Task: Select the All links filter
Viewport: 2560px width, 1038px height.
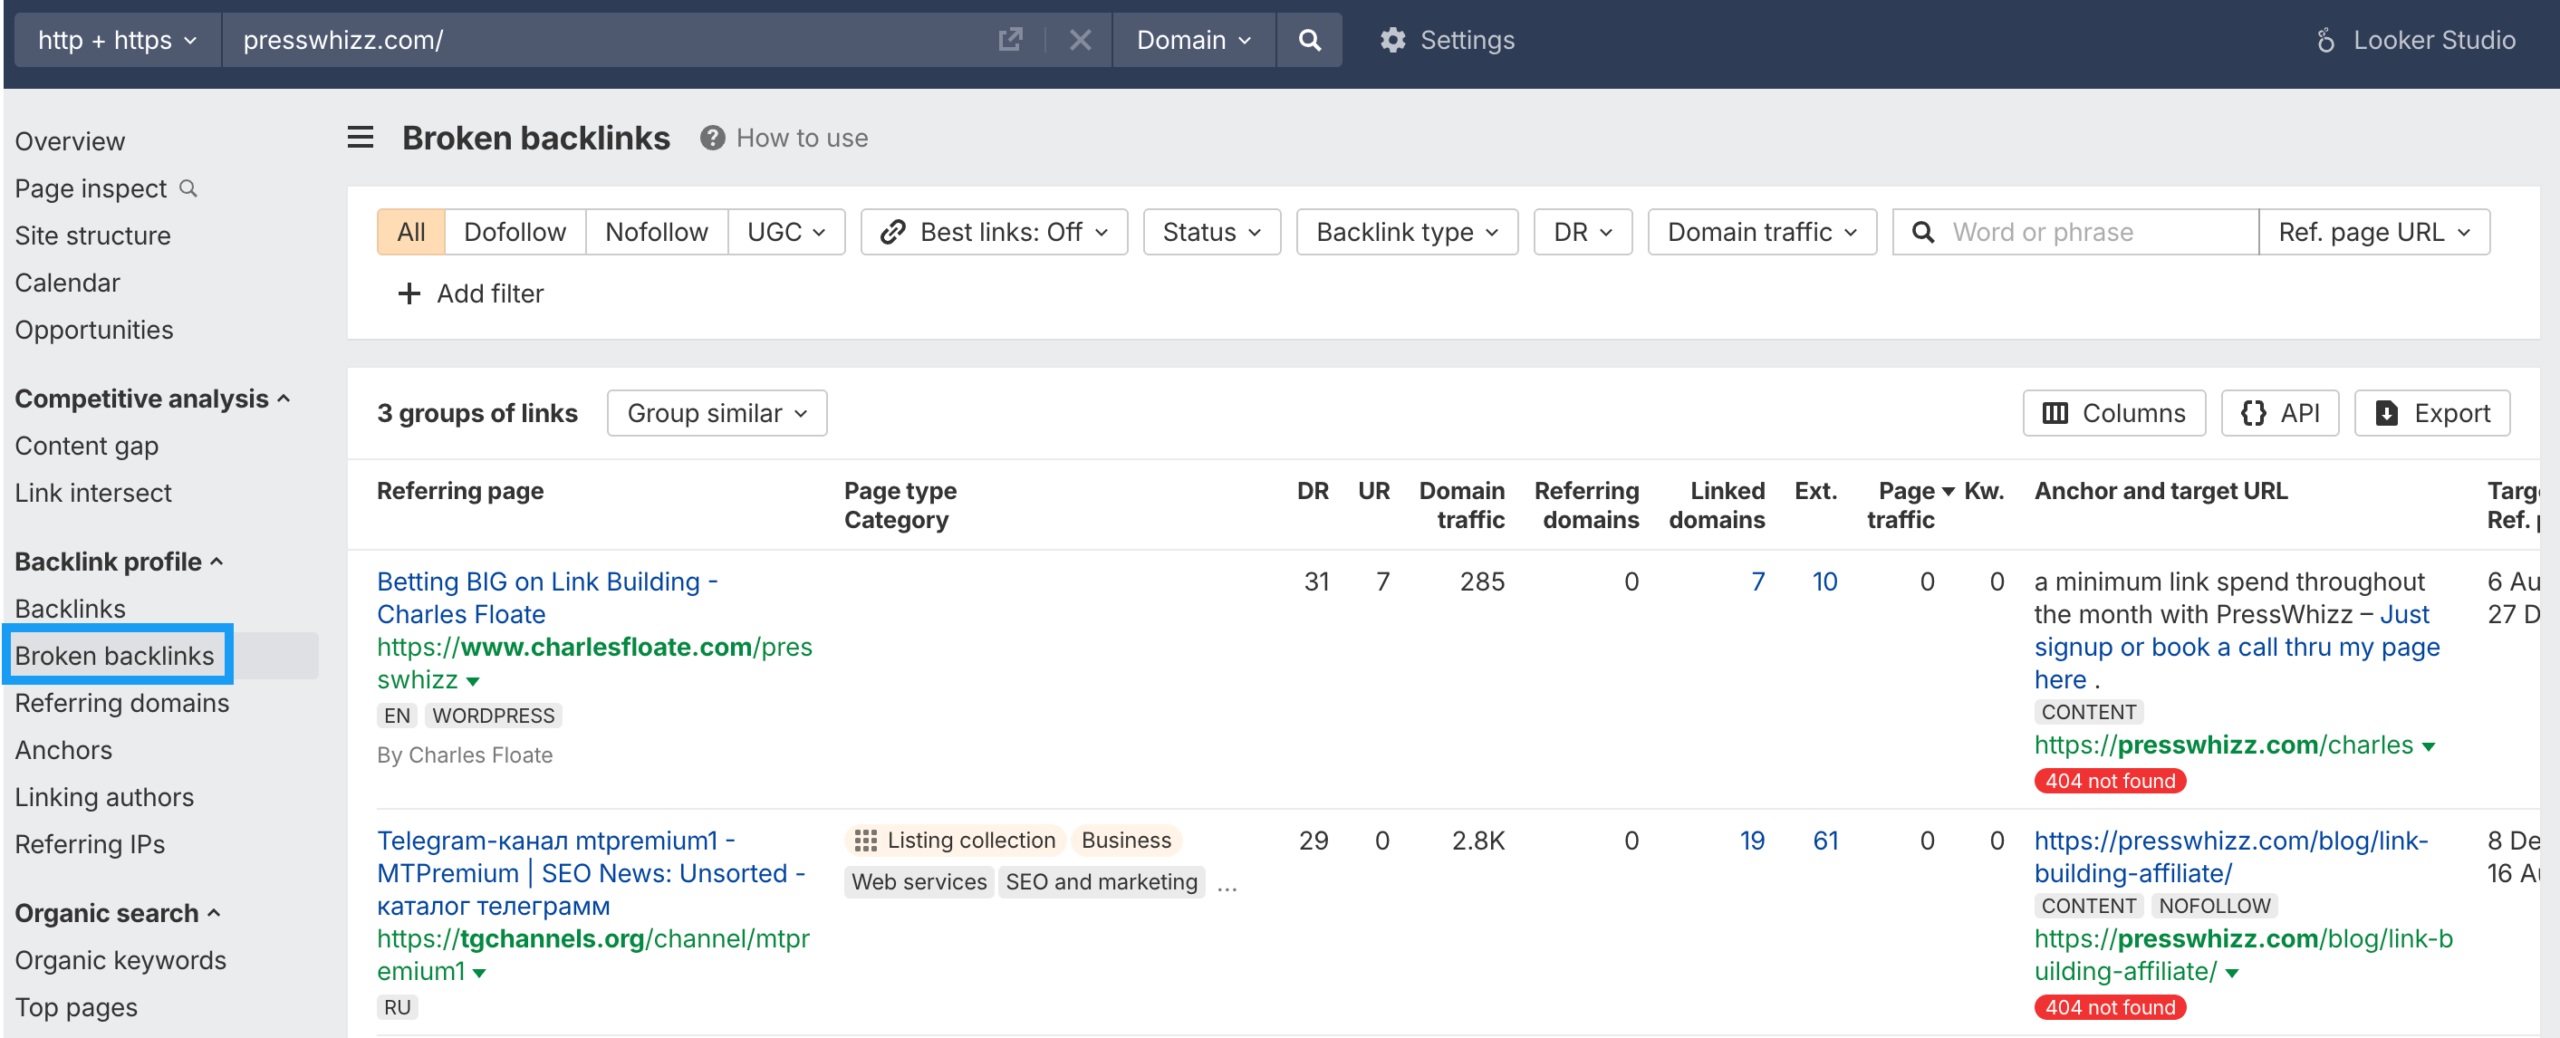Action: point(411,232)
